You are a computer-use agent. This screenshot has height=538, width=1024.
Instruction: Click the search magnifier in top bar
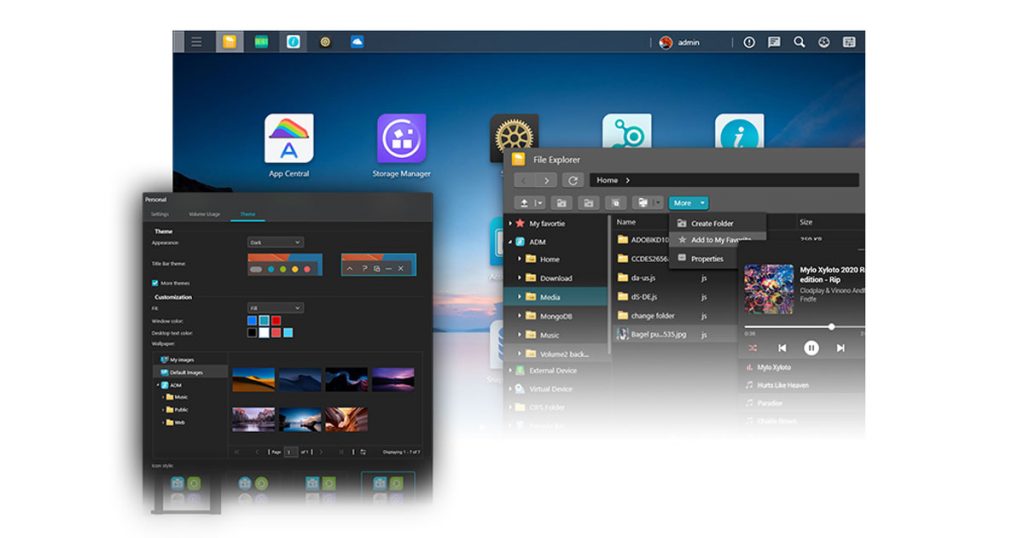click(x=799, y=42)
